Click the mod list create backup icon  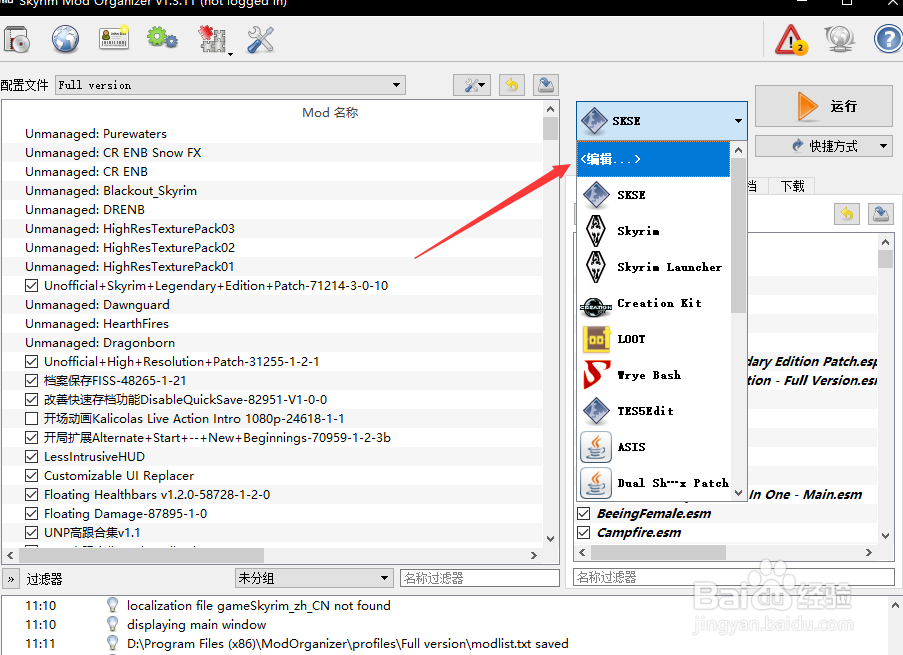point(545,85)
